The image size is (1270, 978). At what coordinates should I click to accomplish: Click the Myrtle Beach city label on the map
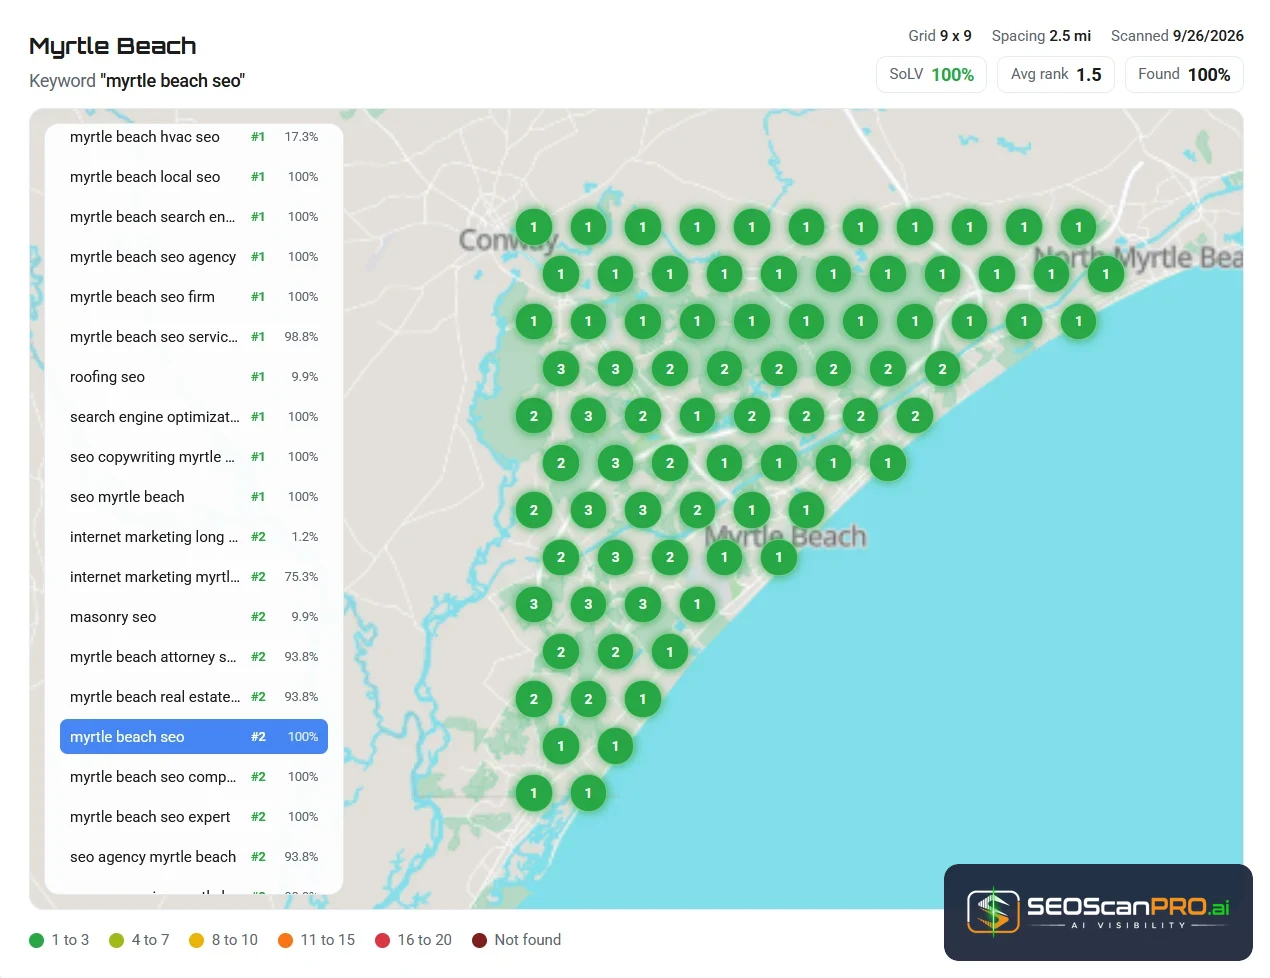[786, 537]
